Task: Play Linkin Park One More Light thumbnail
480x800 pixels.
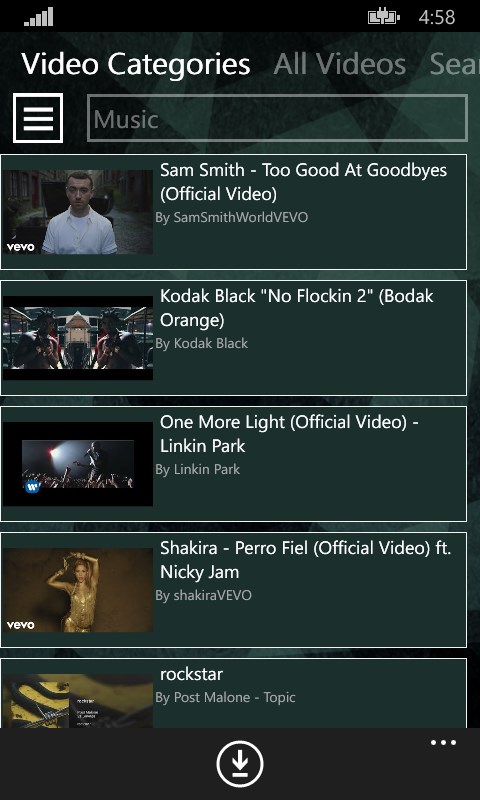Action: (x=78, y=464)
